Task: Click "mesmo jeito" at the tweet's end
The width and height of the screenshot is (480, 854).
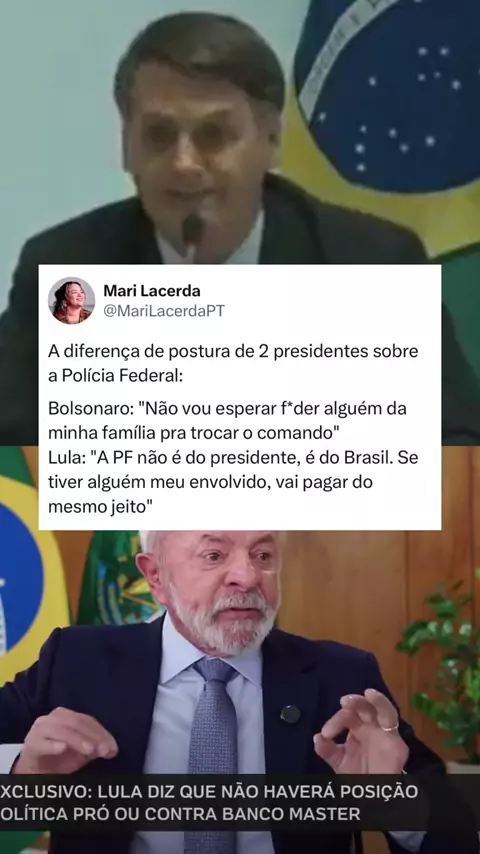Action: click(100, 507)
